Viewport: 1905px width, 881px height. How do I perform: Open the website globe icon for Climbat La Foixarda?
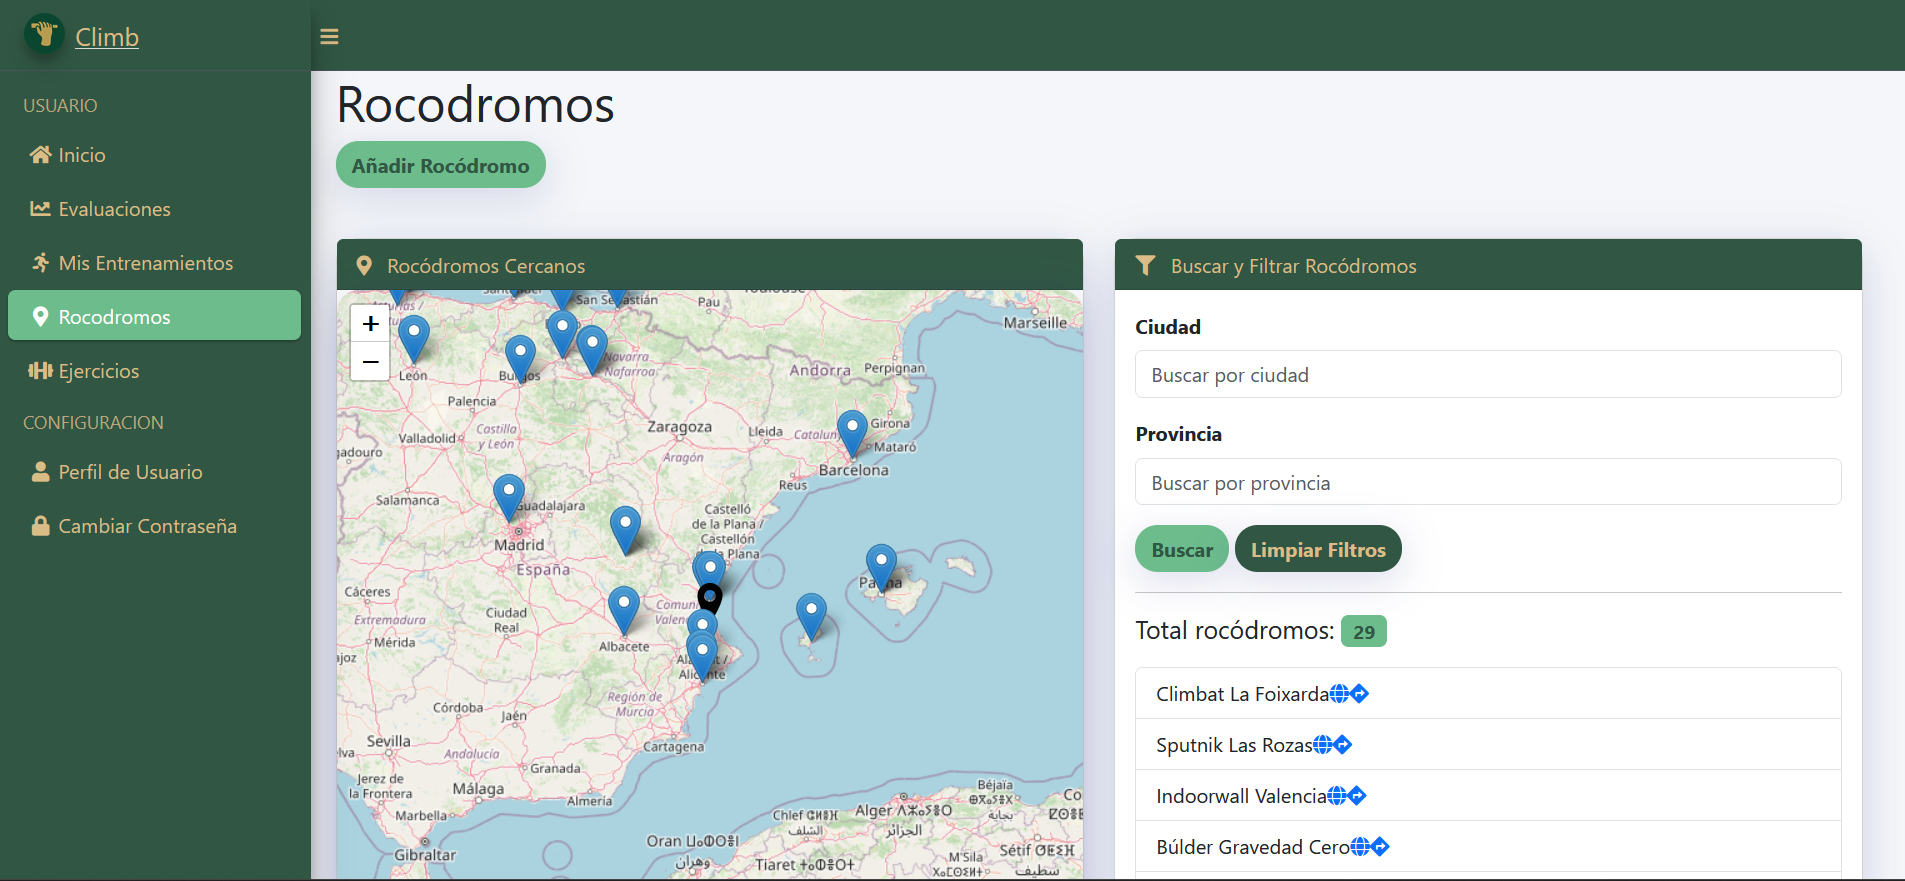click(x=1339, y=694)
